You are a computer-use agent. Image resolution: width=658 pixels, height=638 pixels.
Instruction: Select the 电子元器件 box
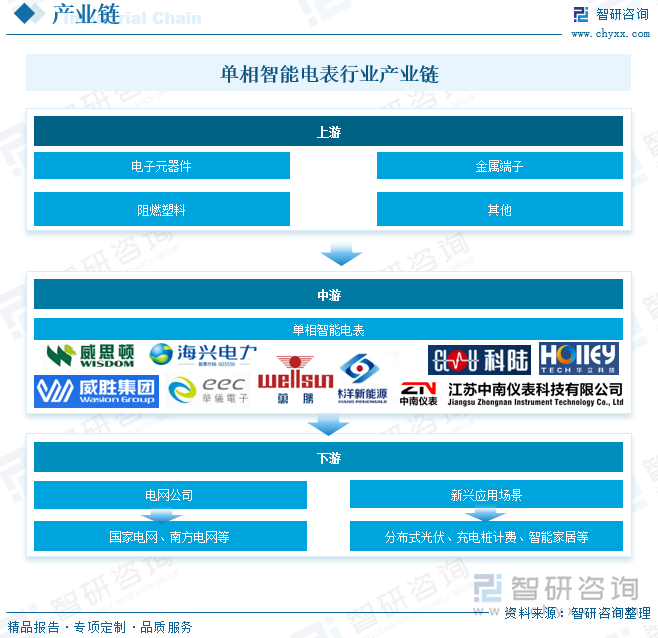pos(162,166)
